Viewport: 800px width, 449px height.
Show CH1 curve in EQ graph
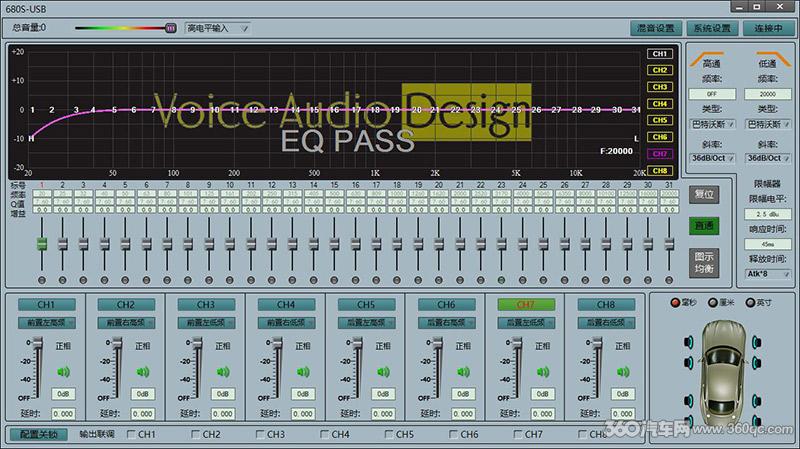pyautogui.click(x=660, y=54)
